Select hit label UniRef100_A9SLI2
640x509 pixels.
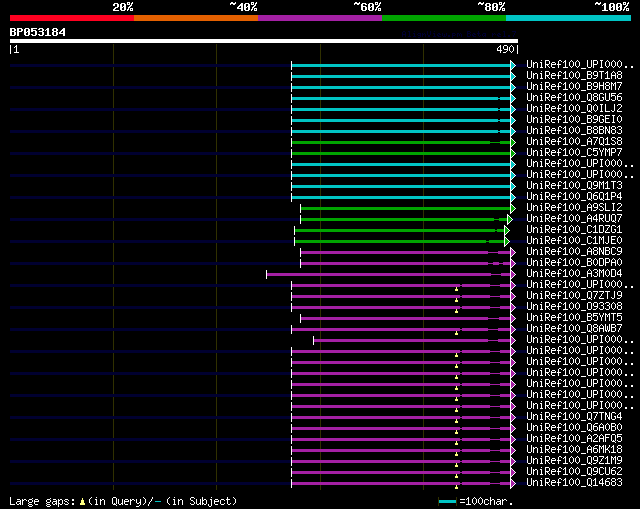574,208
